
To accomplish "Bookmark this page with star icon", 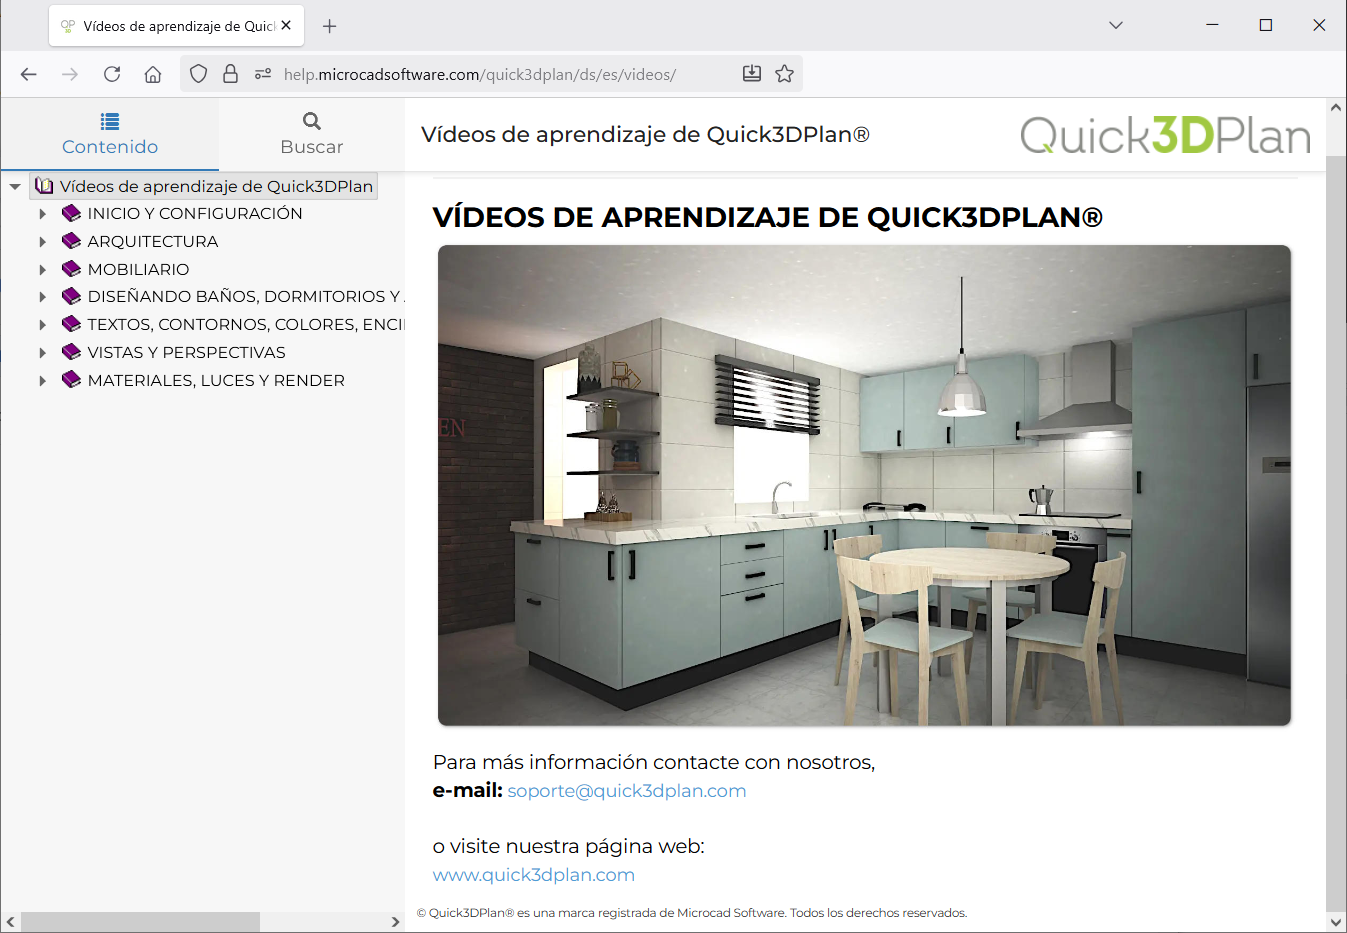I will [785, 74].
